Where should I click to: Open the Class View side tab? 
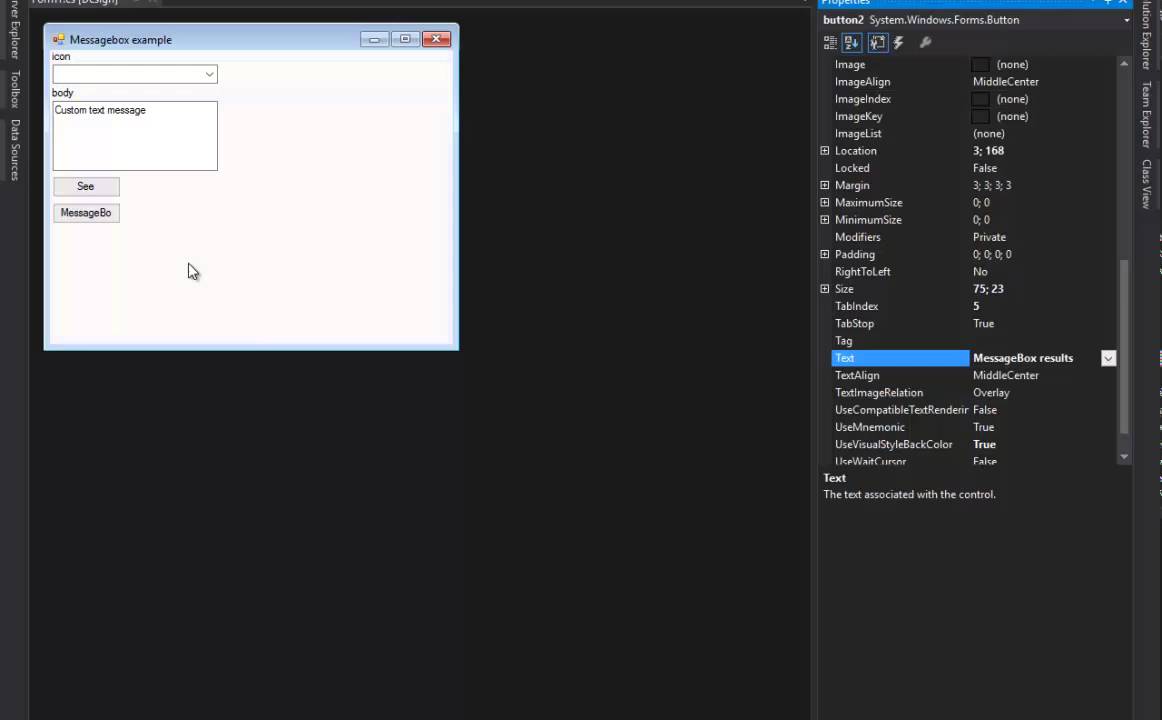pyautogui.click(x=1146, y=184)
